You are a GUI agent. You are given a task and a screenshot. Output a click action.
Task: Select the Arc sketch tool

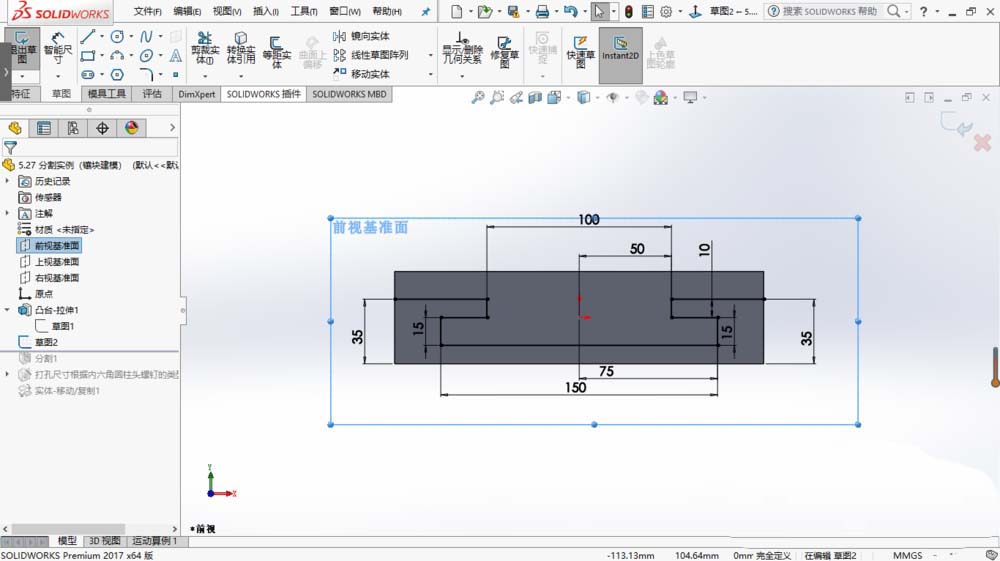click(117, 55)
